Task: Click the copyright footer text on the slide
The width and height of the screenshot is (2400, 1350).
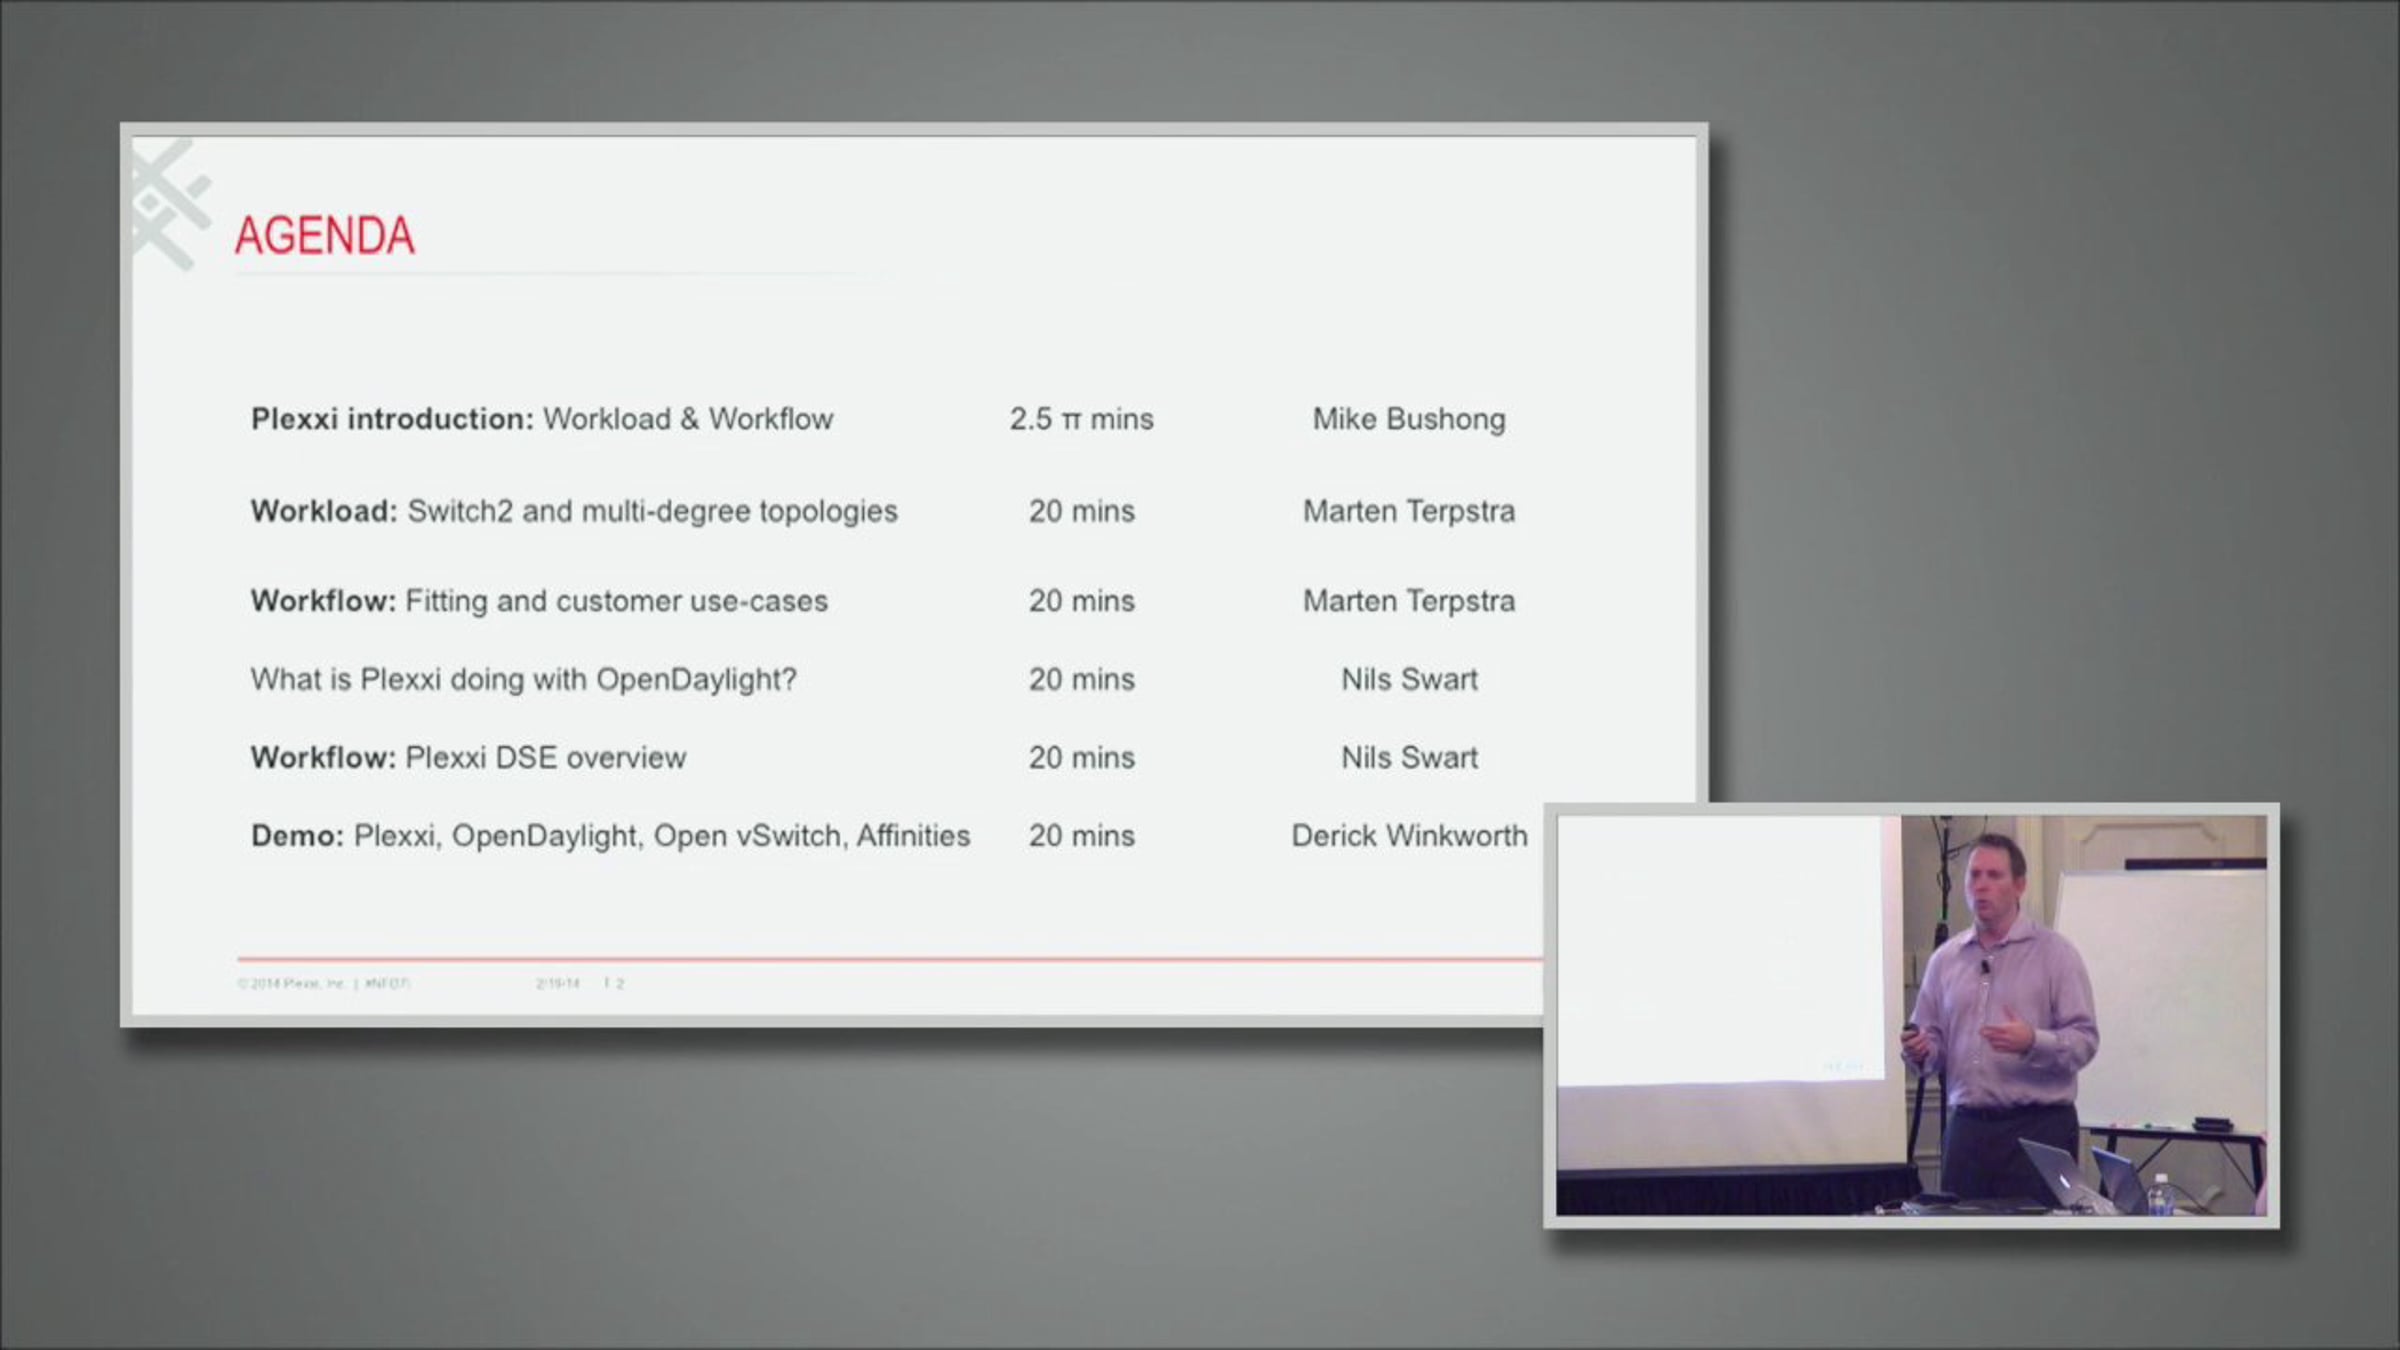Action: [x=324, y=983]
